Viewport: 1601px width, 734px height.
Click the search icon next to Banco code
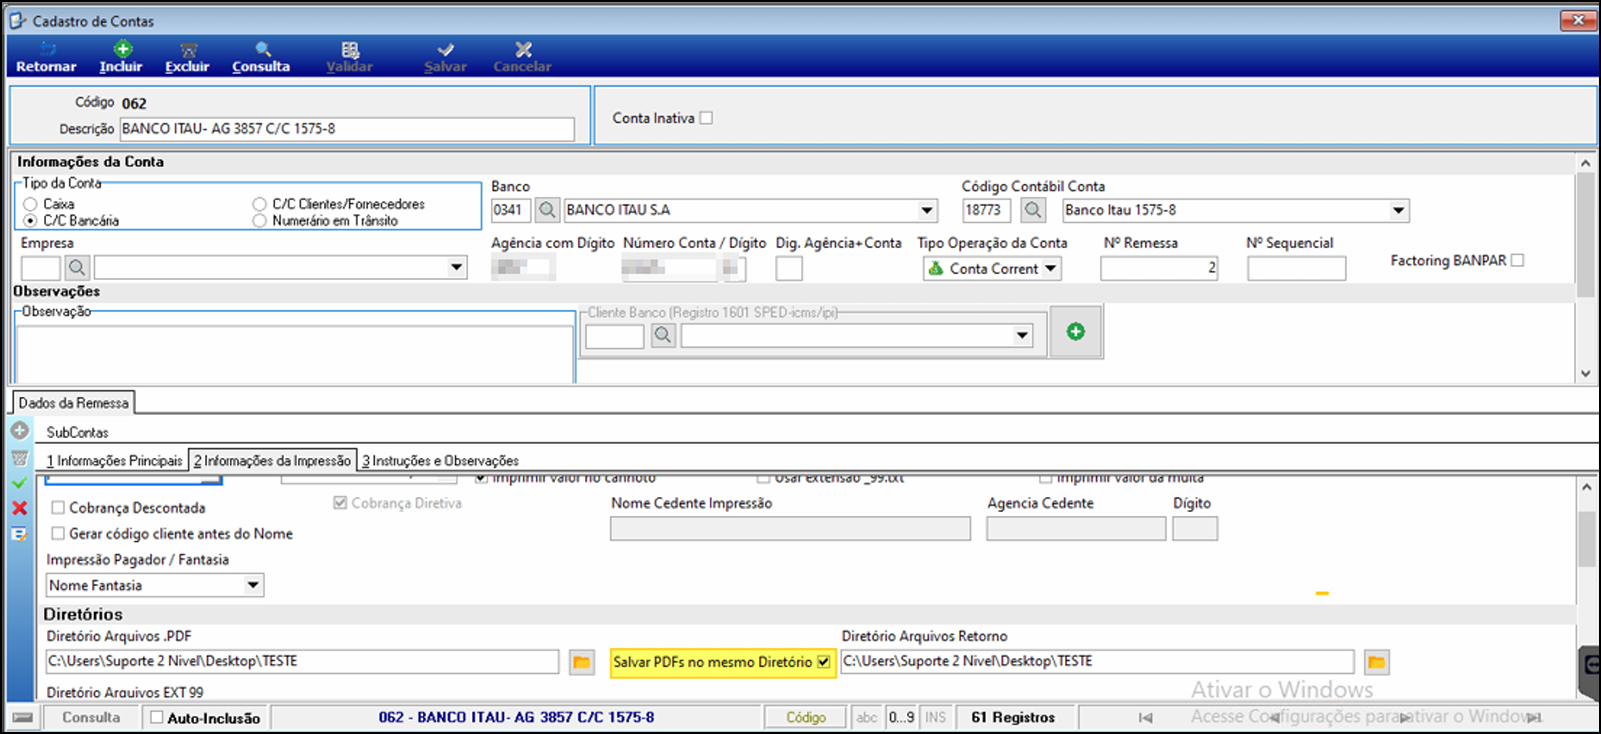click(x=546, y=210)
